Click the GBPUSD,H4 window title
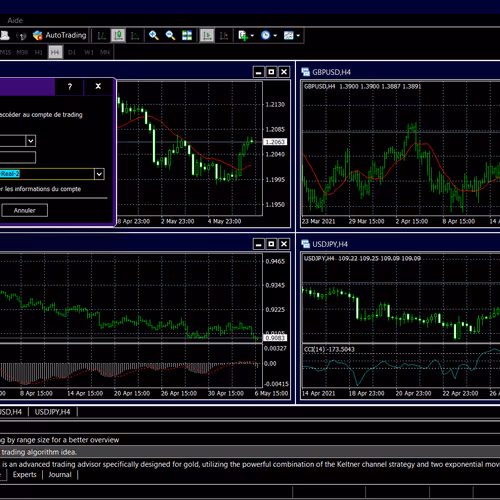500x500 pixels. pos(332,72)
